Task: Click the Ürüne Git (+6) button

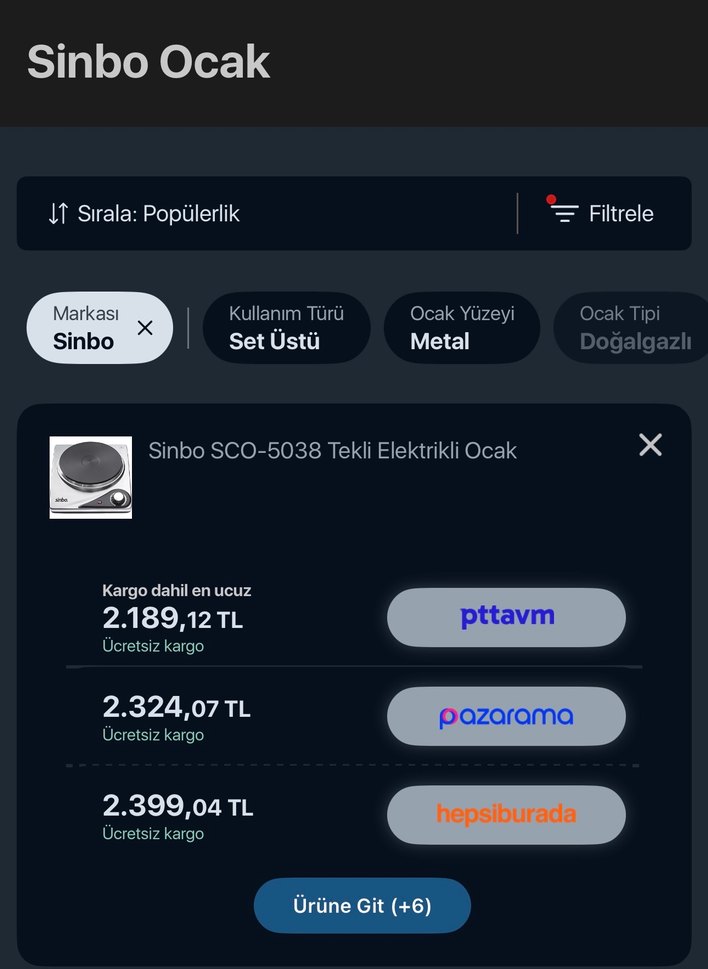Action: coord(362,905)
